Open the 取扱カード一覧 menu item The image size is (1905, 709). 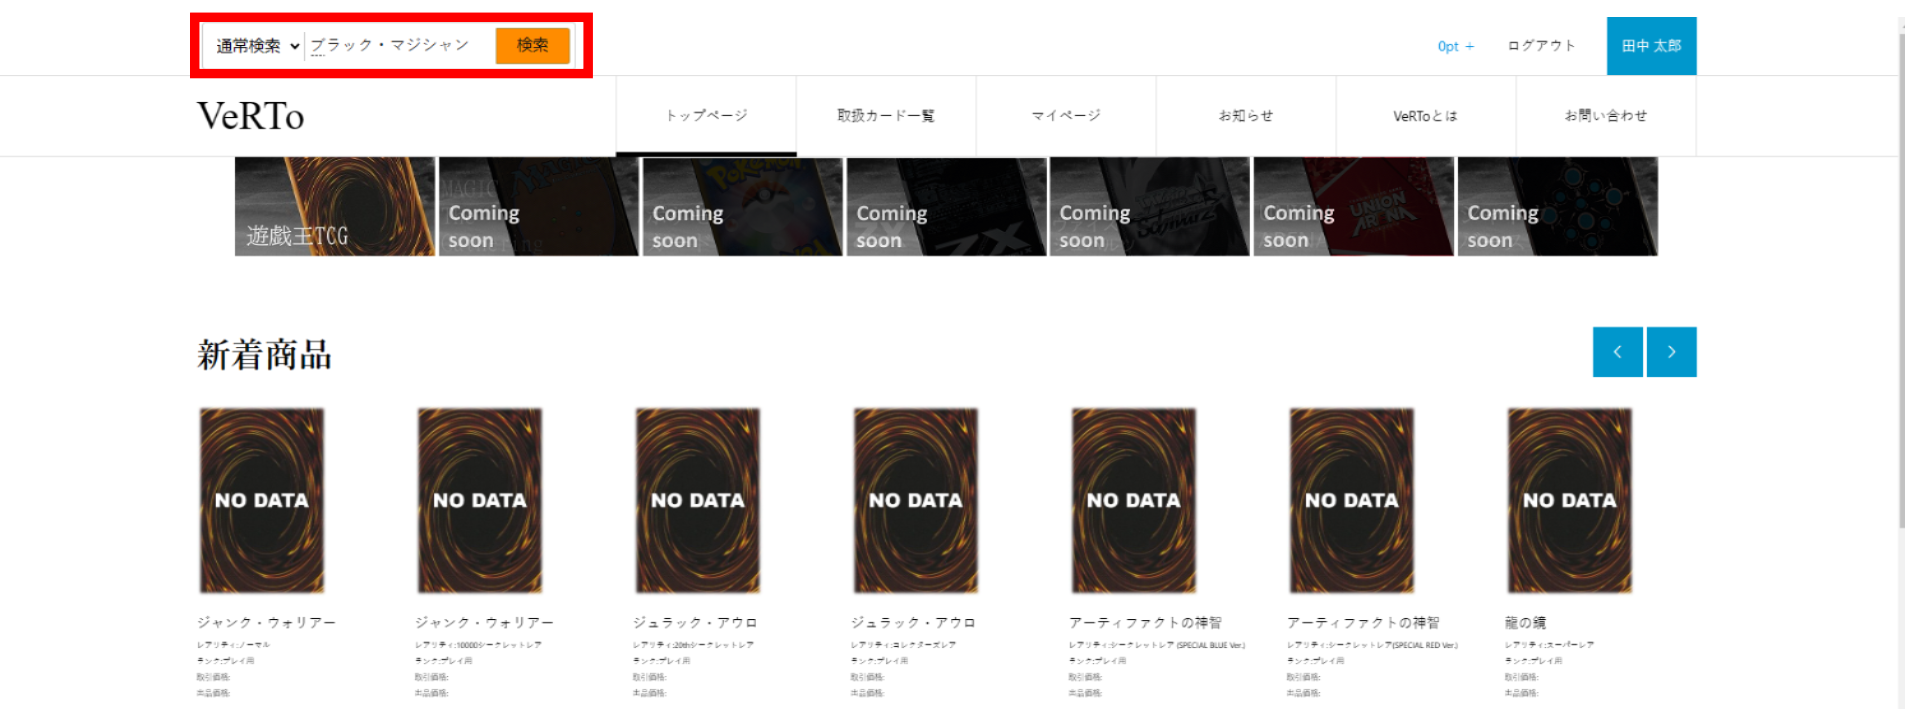(x=886, y=116)
